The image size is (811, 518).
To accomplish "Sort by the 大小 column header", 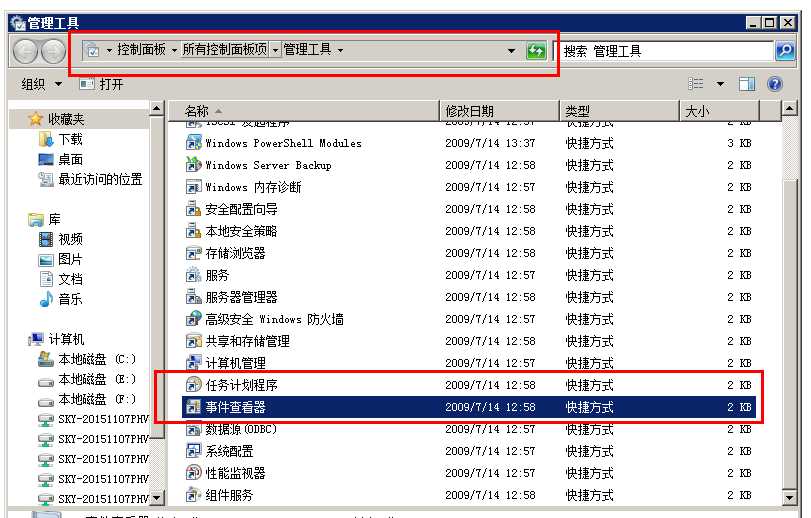I will tap(719, 111).
